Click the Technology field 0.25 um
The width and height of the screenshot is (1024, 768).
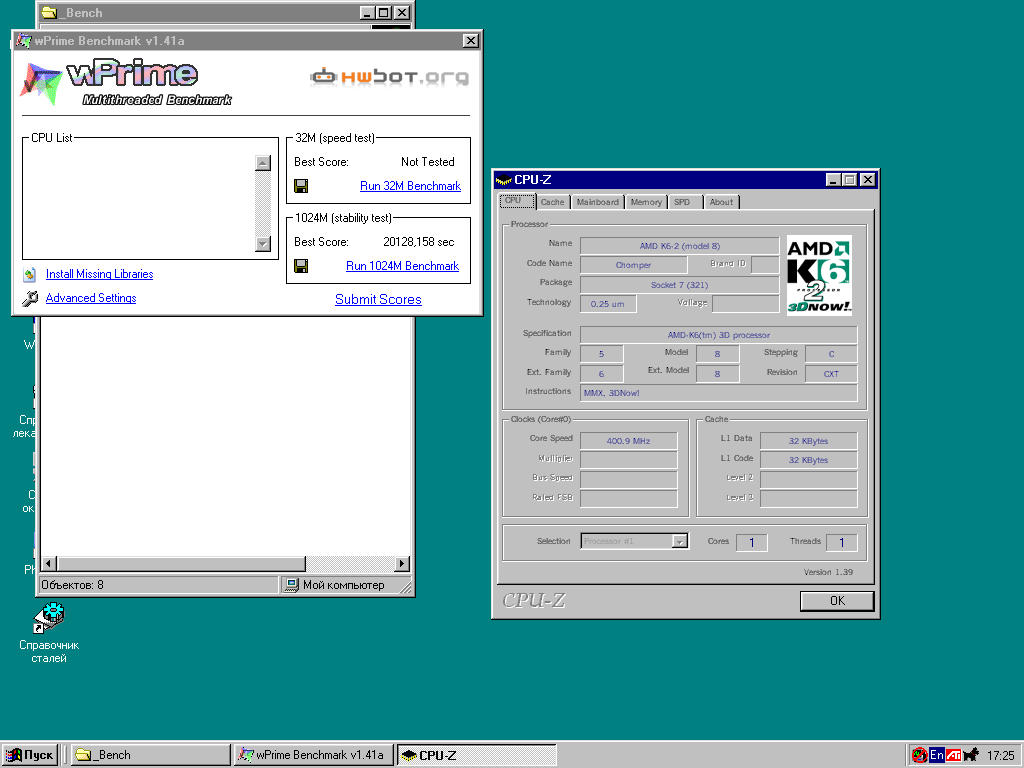click(x=607, y=304)
